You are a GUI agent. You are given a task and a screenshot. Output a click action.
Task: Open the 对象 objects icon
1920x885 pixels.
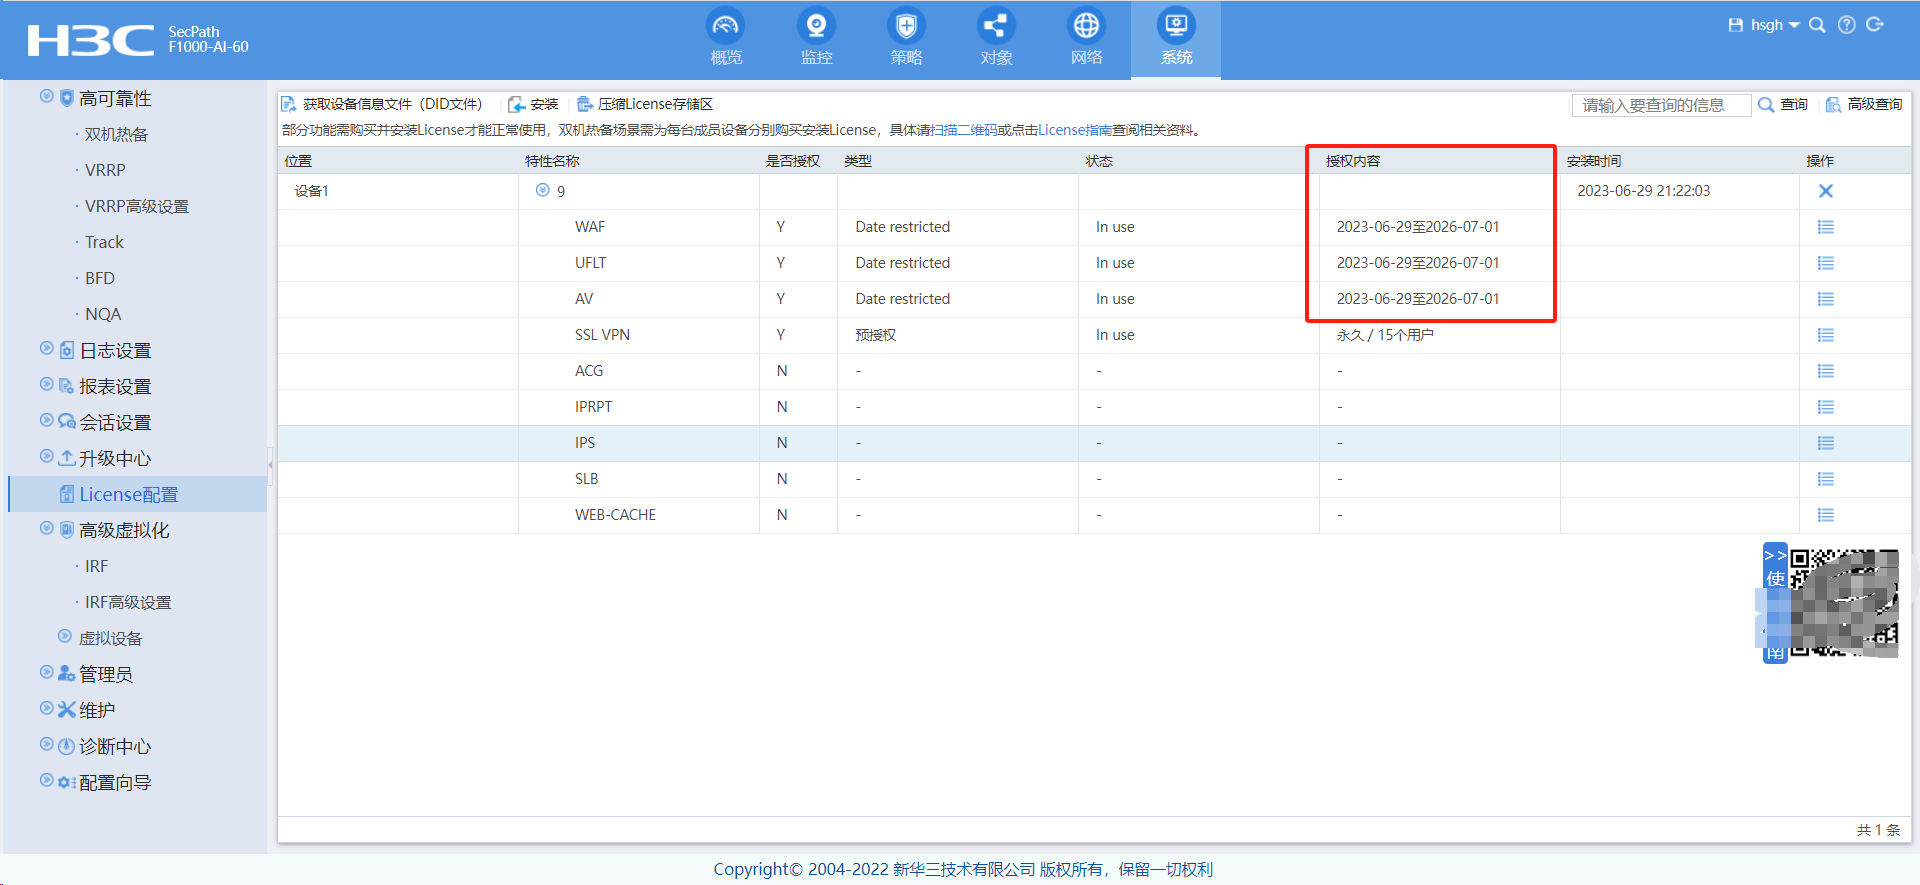pos(996,27)
